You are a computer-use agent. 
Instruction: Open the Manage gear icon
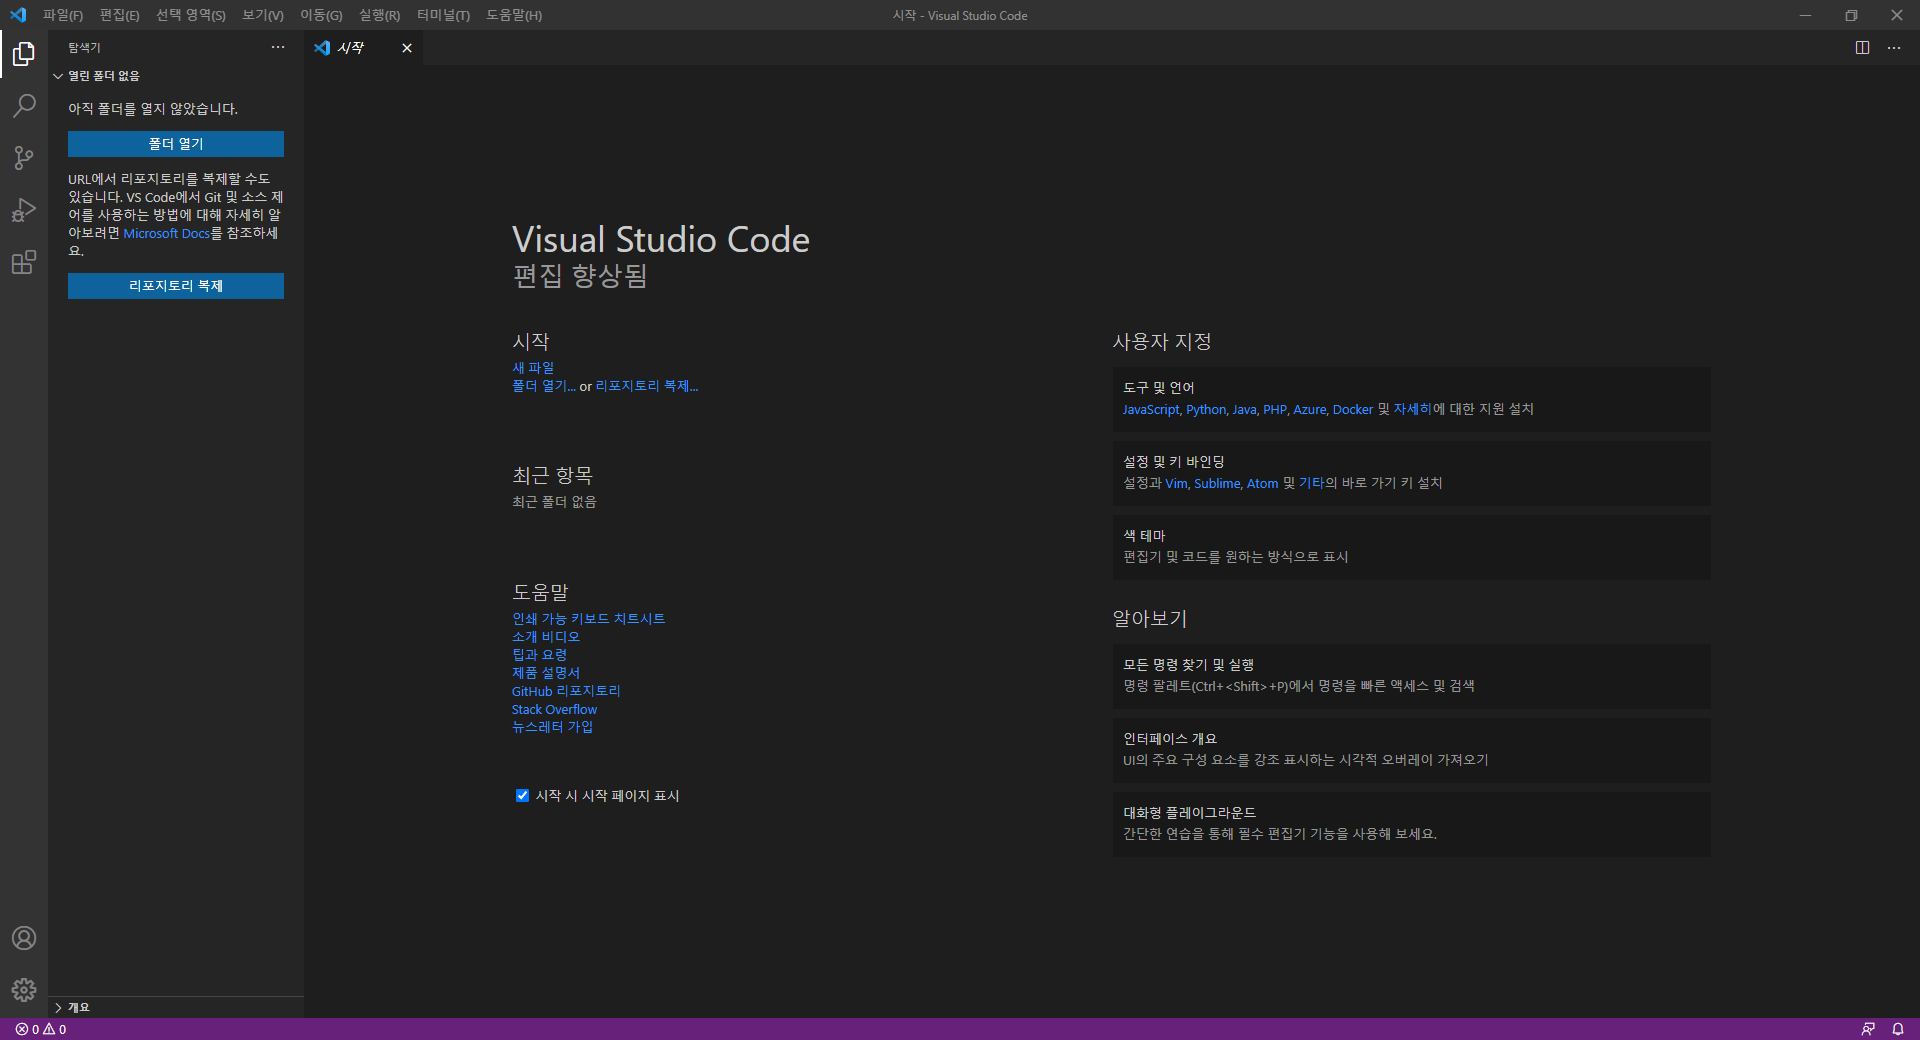click(24, 990)
